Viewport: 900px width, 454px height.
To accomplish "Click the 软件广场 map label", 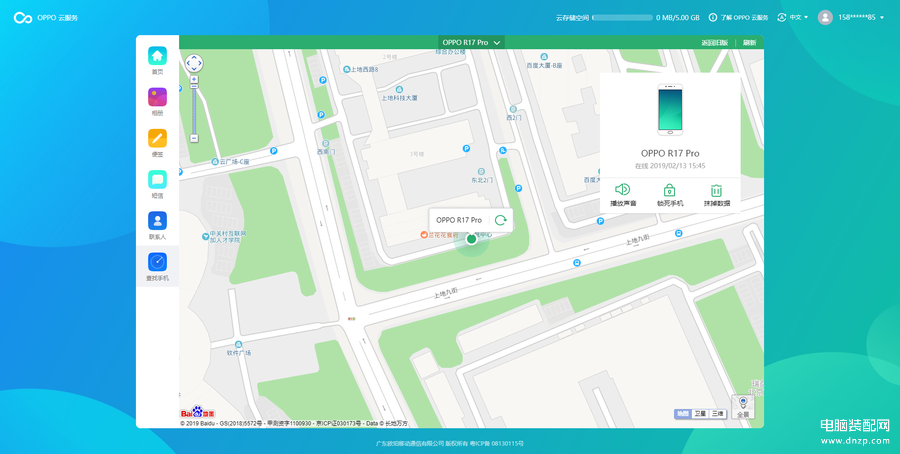I will click(x=239, y=352).
